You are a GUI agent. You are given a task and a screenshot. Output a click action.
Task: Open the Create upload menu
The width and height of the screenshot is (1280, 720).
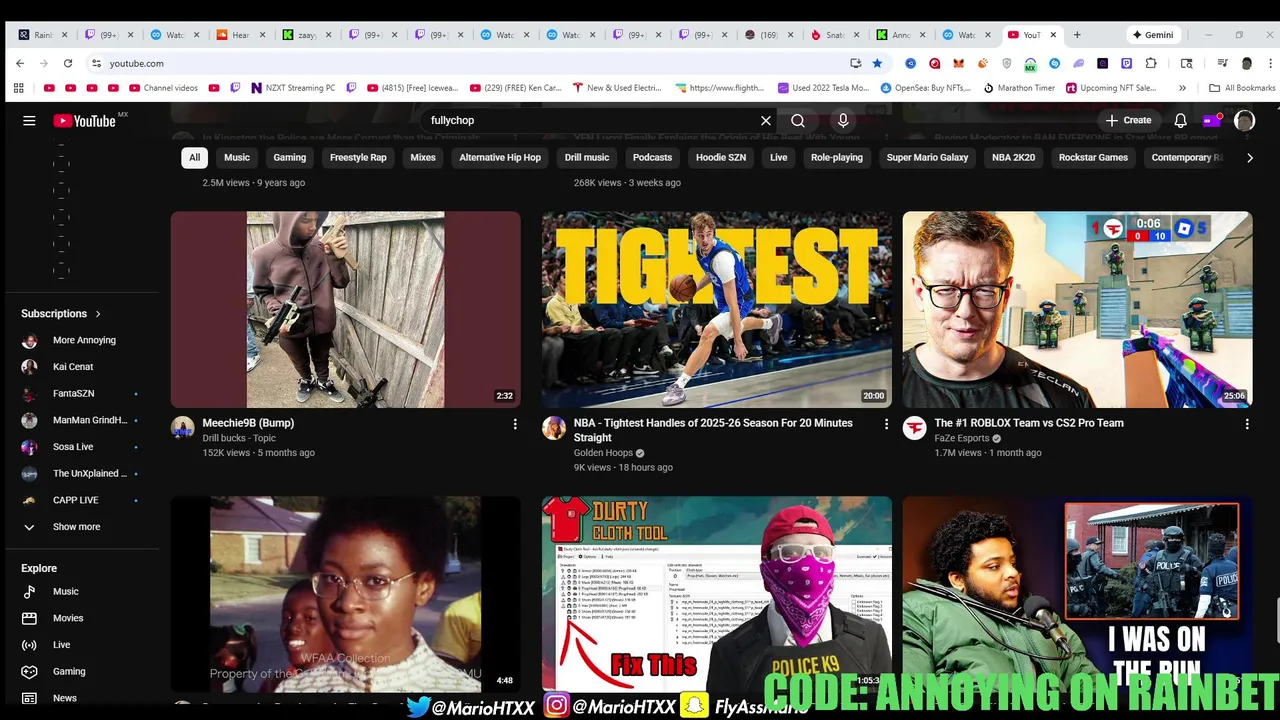point(1128,120)
